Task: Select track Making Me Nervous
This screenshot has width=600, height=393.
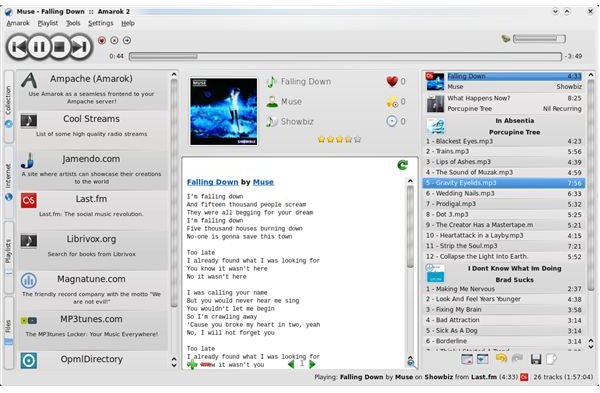Action: tap(504, 289)
